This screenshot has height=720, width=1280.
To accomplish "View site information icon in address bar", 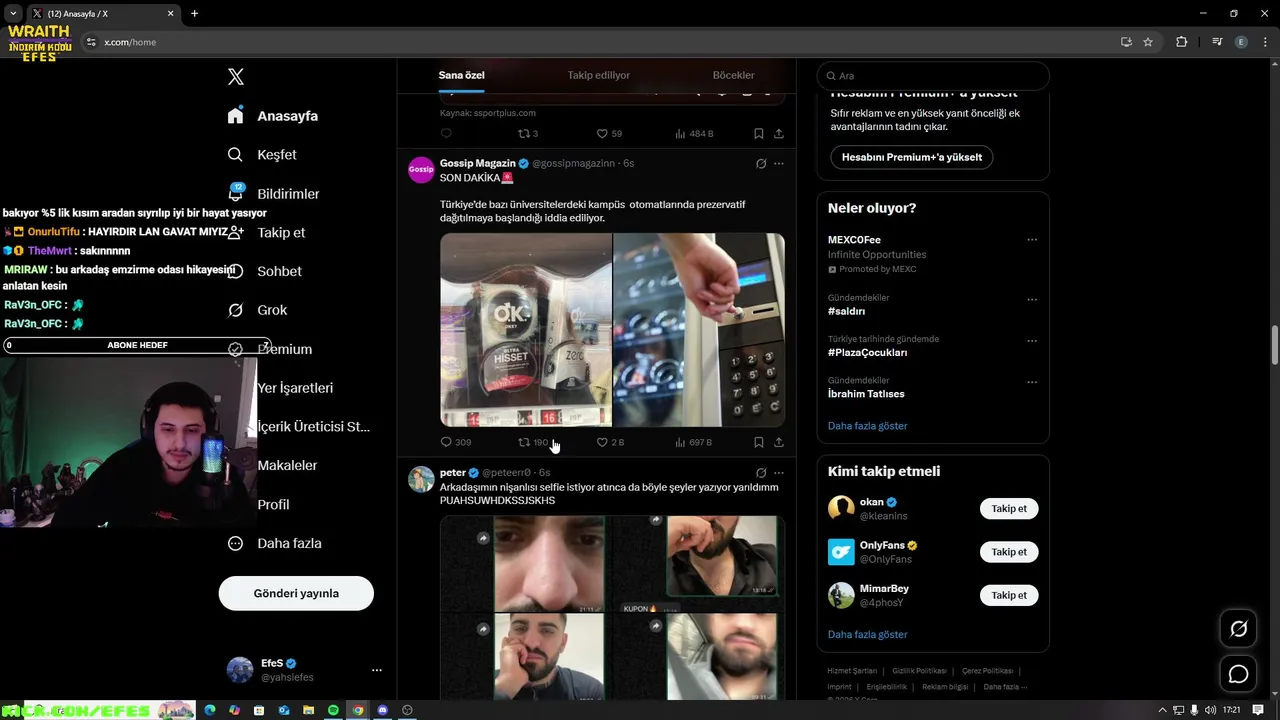I will [x=91, y=42].
